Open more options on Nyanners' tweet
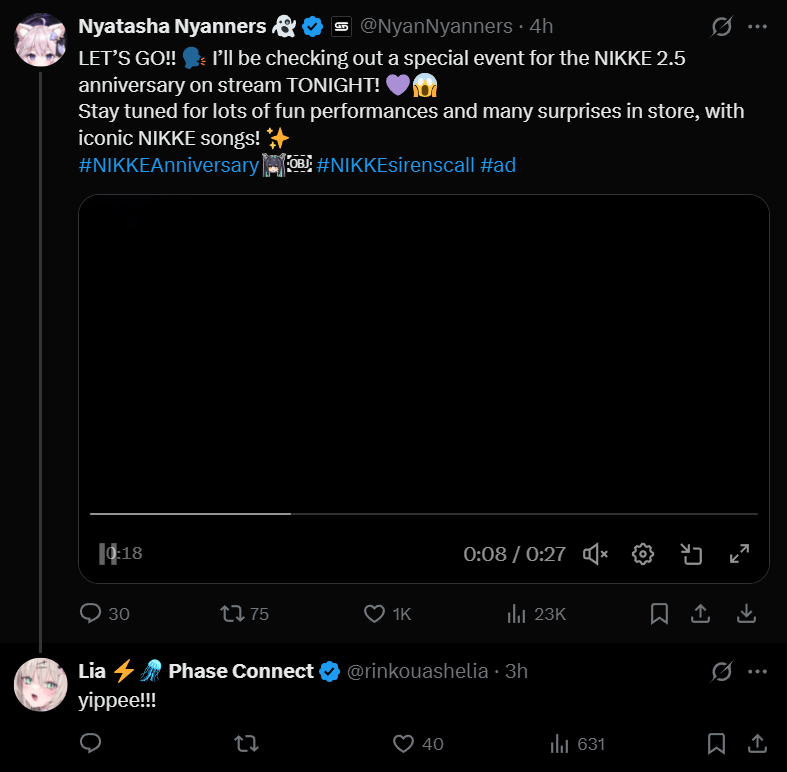Image resolution: width=787 pixels, height=772 pixels. pyautogui.click(x=757, y=26)
